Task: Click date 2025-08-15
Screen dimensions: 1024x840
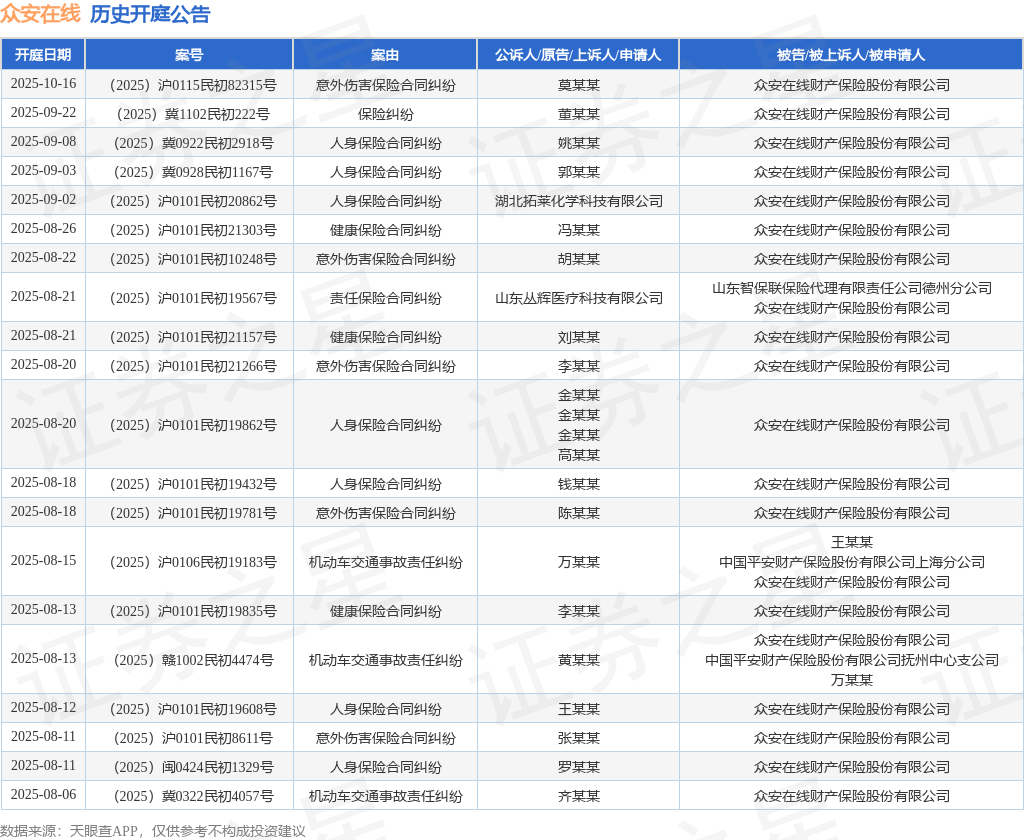Action: 43,560
